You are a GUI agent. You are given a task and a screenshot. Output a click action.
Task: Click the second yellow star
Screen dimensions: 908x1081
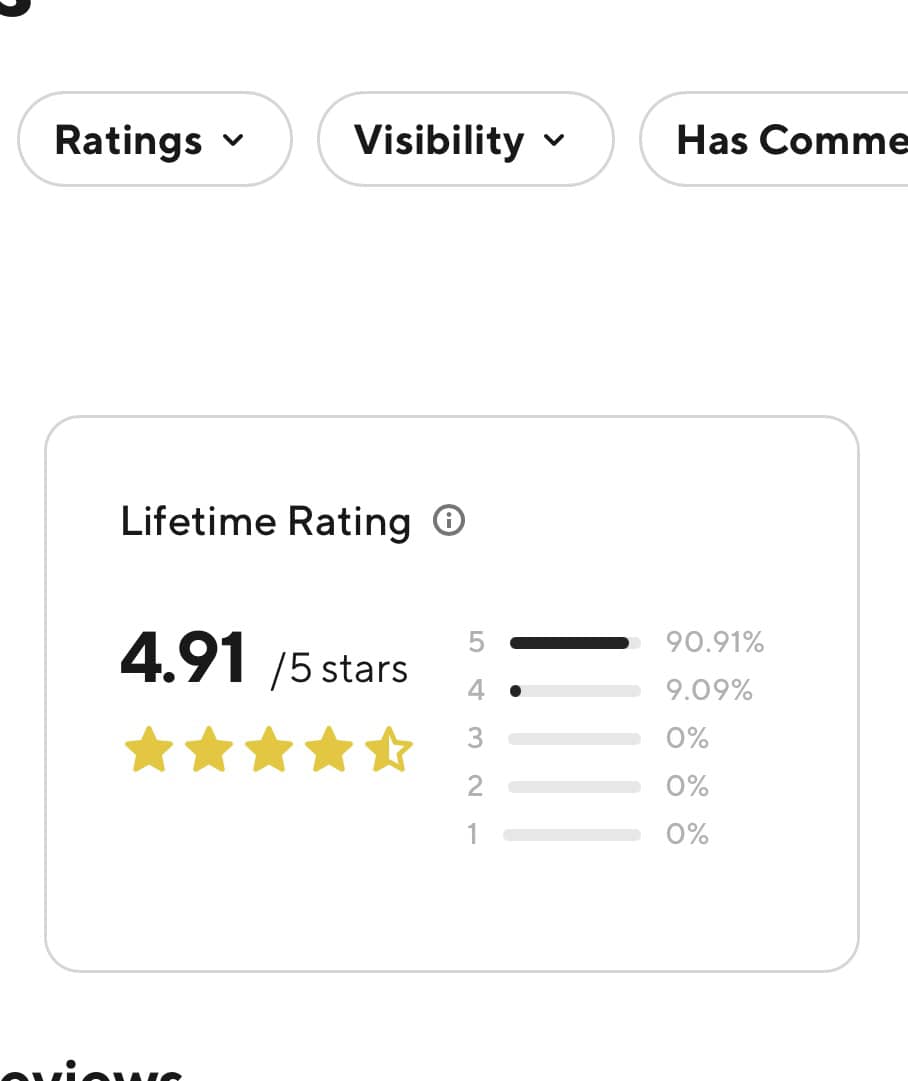pyautogui.click(x=209, y=749)
